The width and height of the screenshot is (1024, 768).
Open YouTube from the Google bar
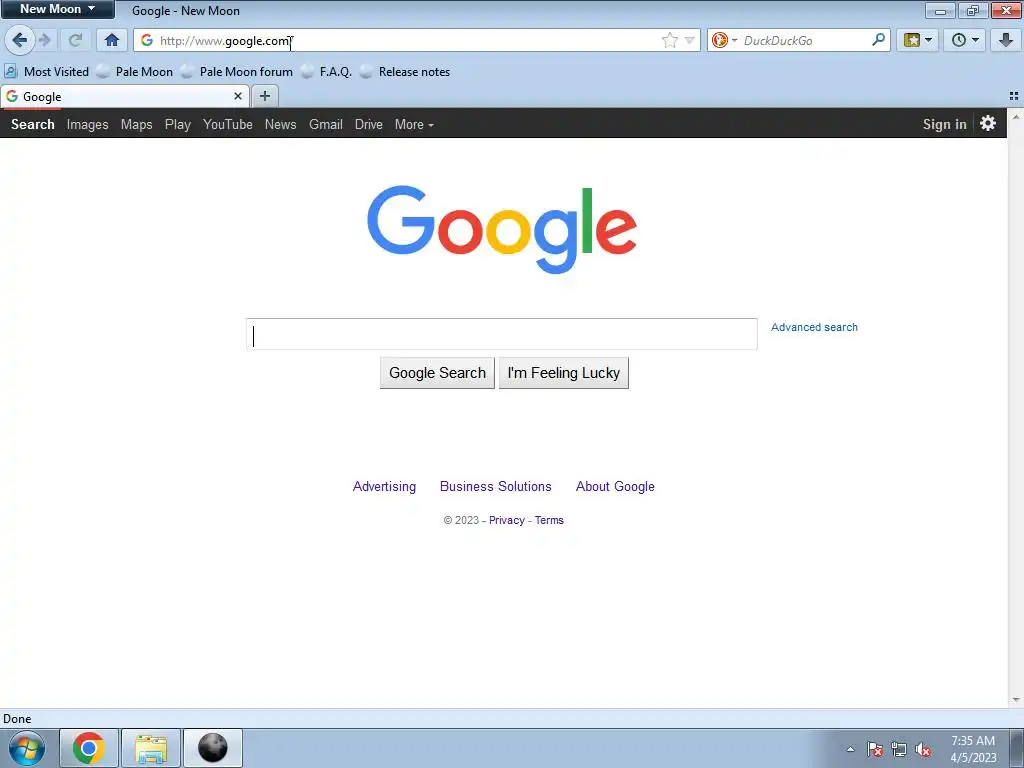click(227, 124)
